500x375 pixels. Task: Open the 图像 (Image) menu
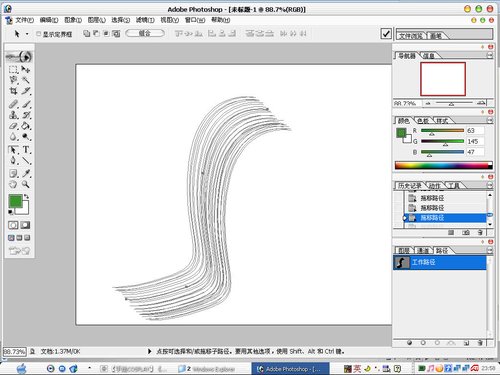pyautogui.click(x=73, y=20)
